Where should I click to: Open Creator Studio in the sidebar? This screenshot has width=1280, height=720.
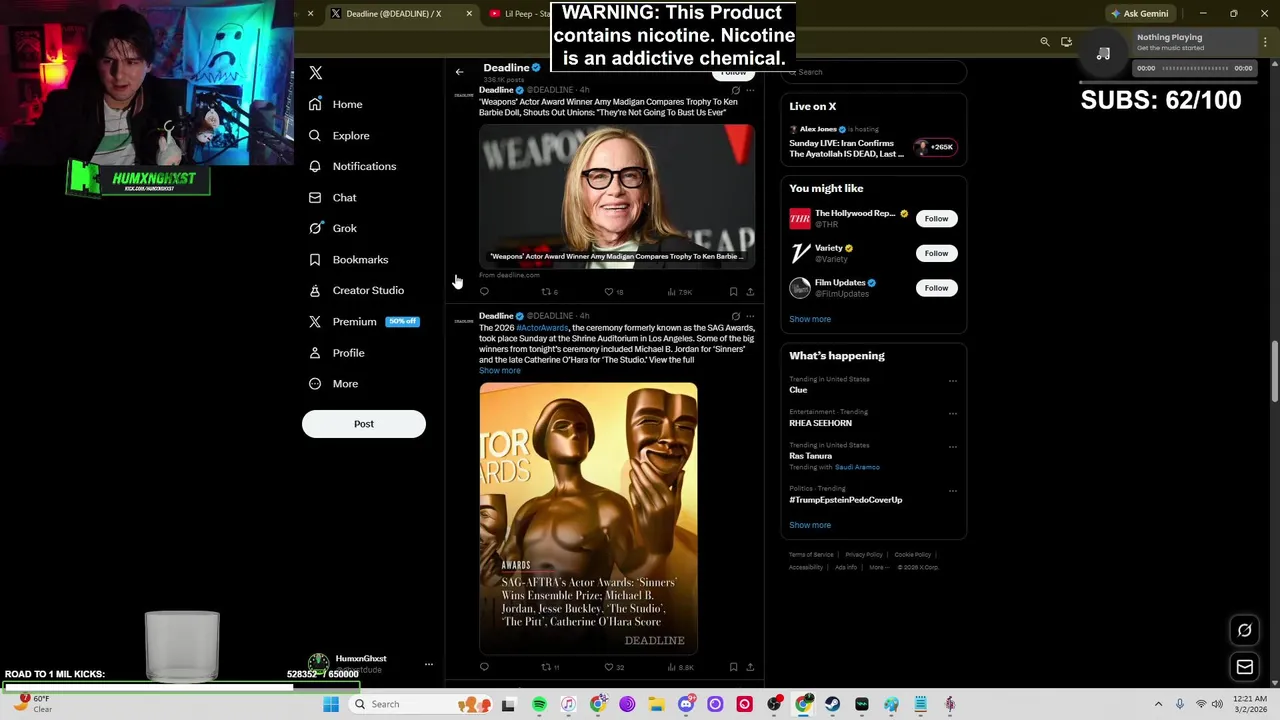[357, 290]
